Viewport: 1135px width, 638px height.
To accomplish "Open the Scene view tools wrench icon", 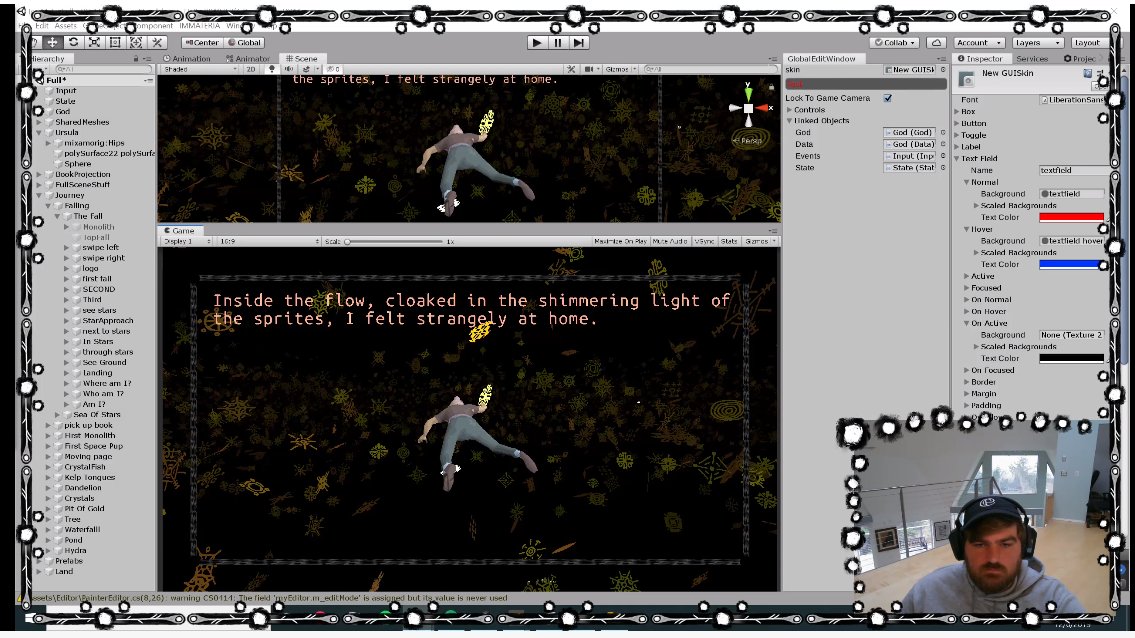I will pyautogui.click(x=571, y=70).
